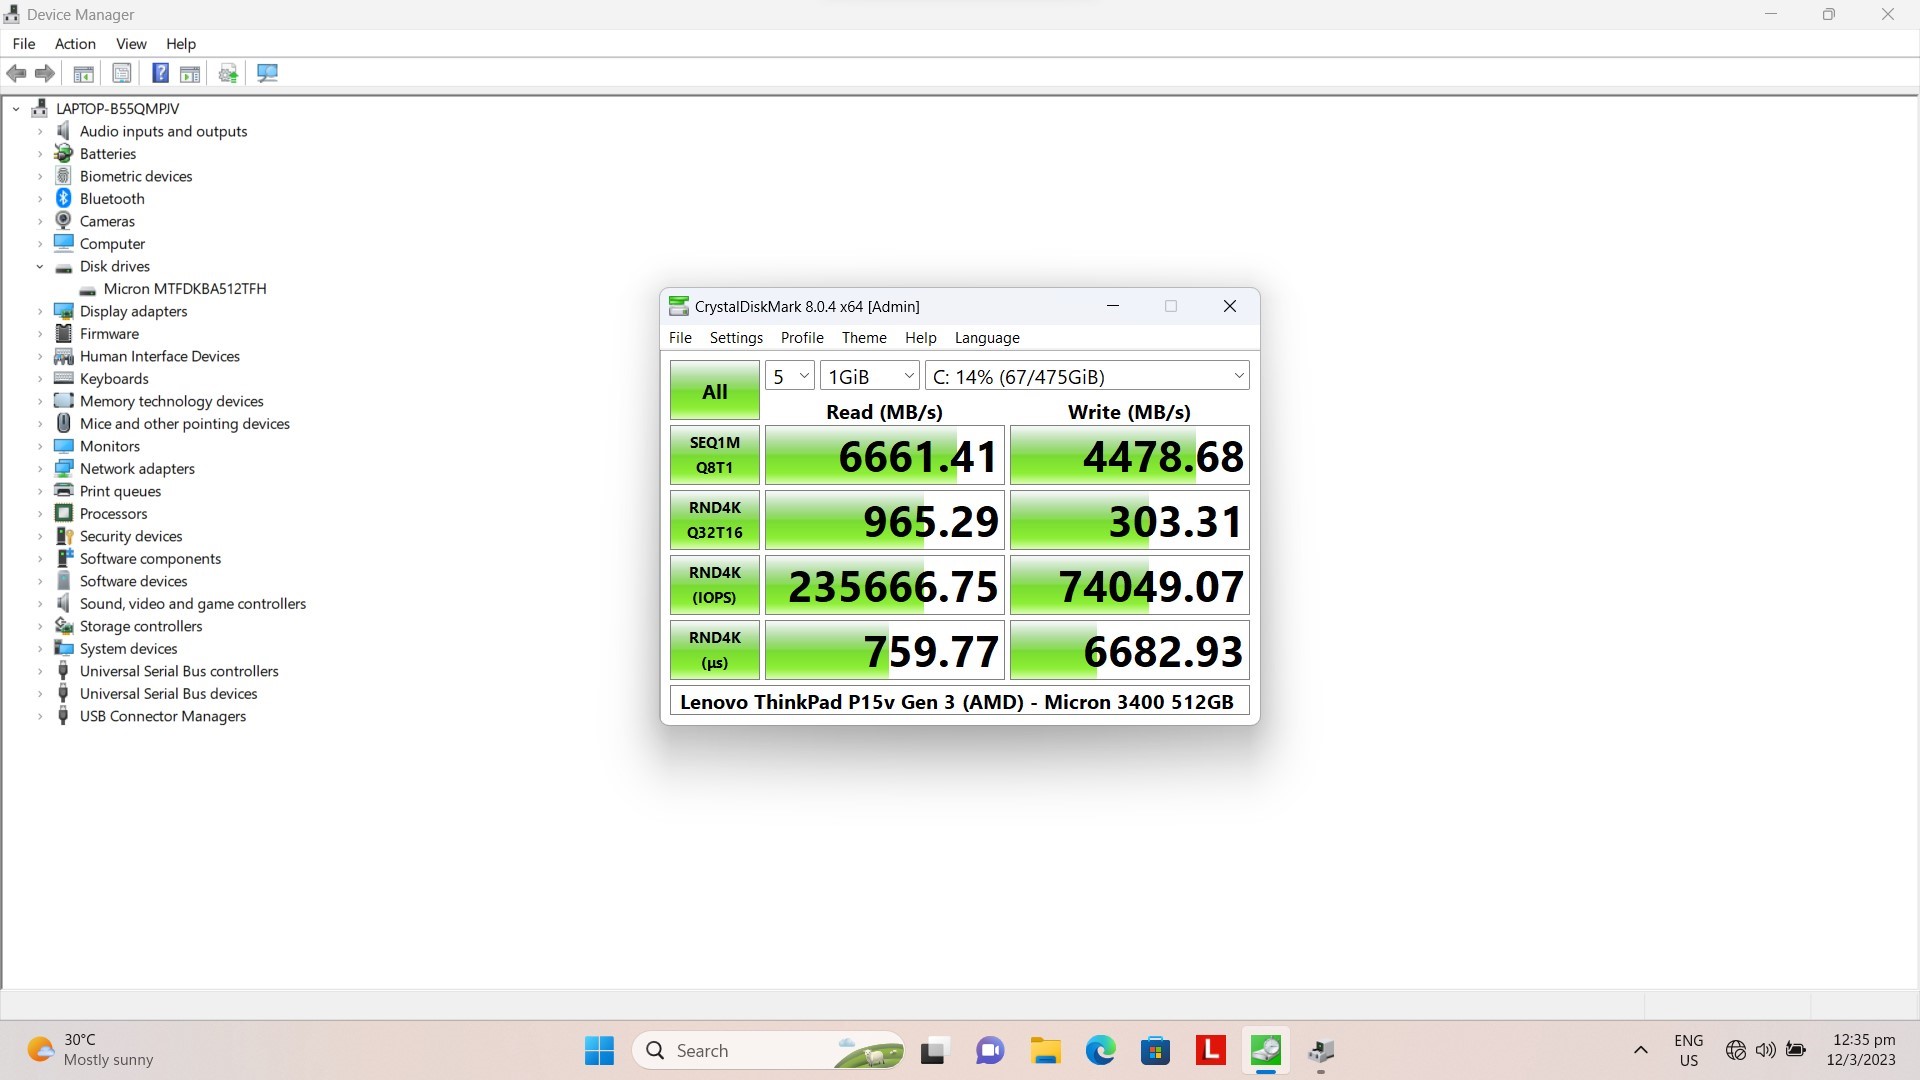This screenshot has height=1080, width=1920.
Task: Open the weather widget showing 30°C
Action: (90, 1050)
